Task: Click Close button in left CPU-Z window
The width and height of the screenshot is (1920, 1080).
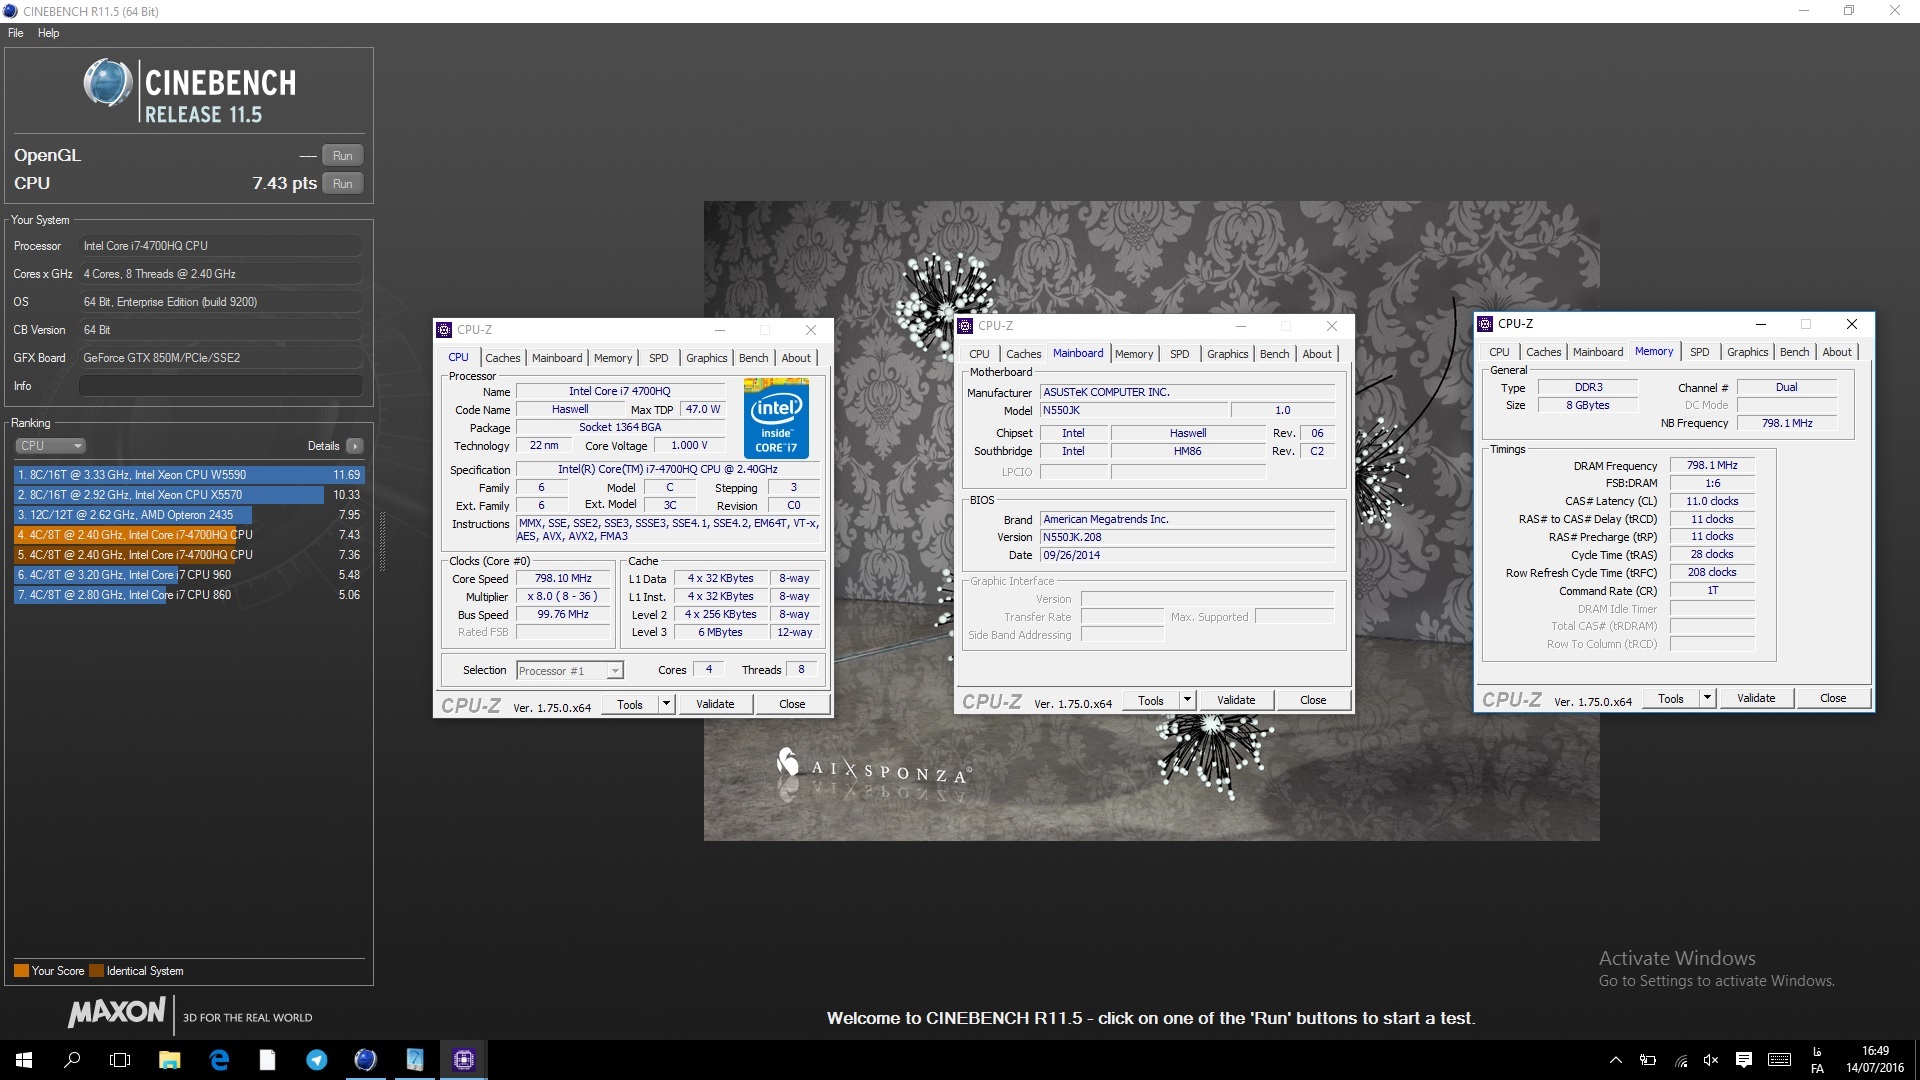Action: 792,704
